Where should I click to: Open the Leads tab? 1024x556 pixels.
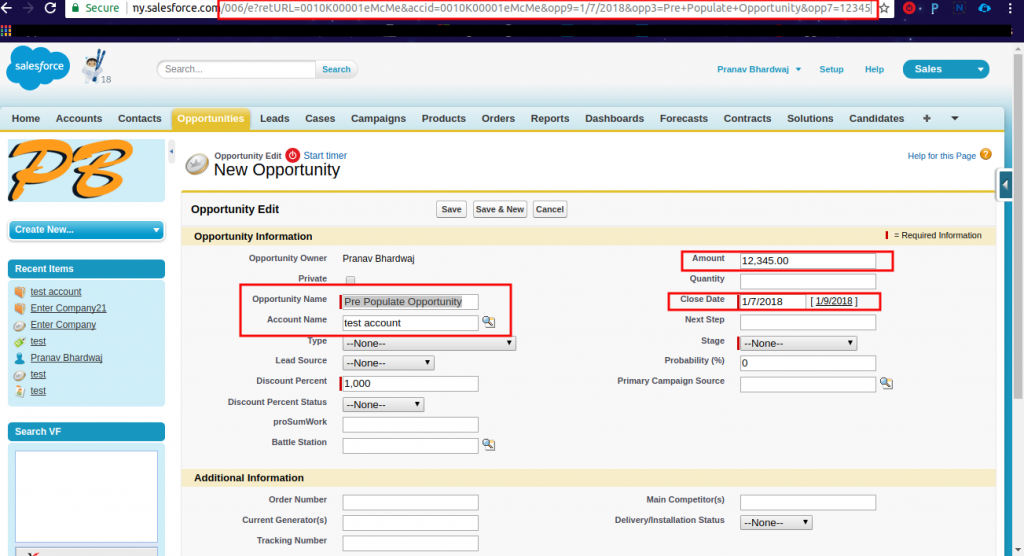point(275,118)
